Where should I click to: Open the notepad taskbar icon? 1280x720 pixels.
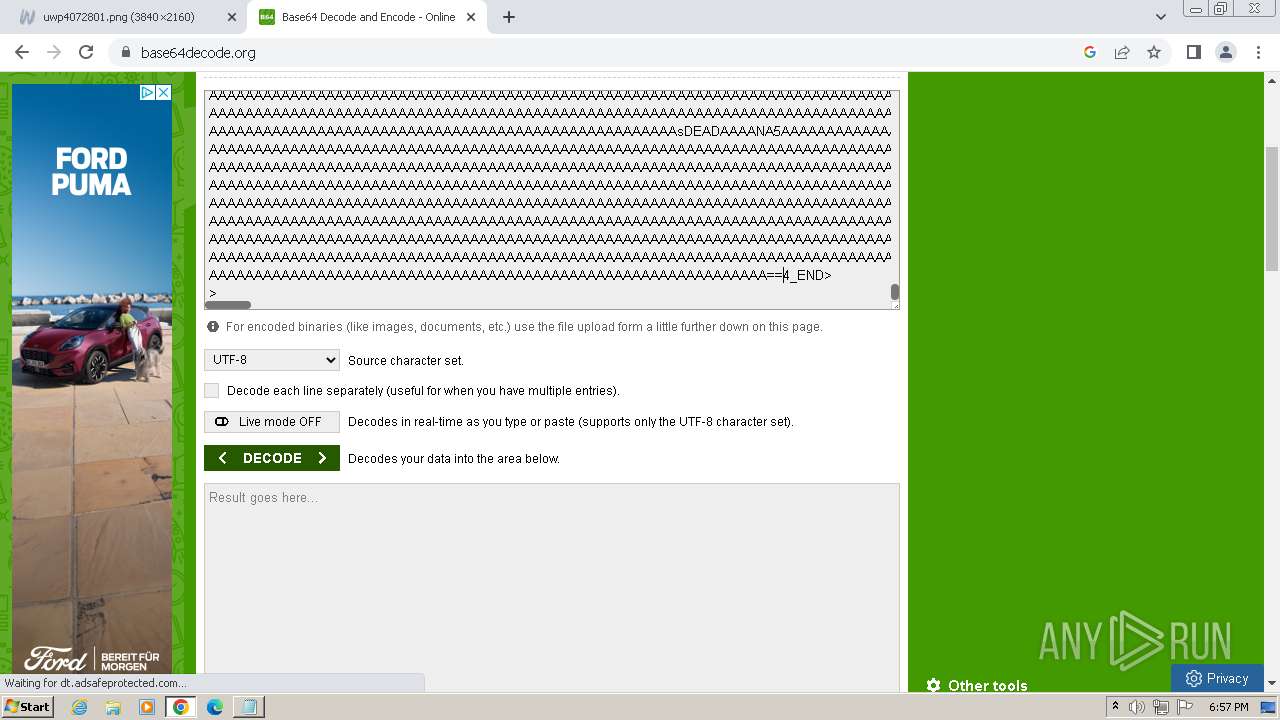coord(249,707)
